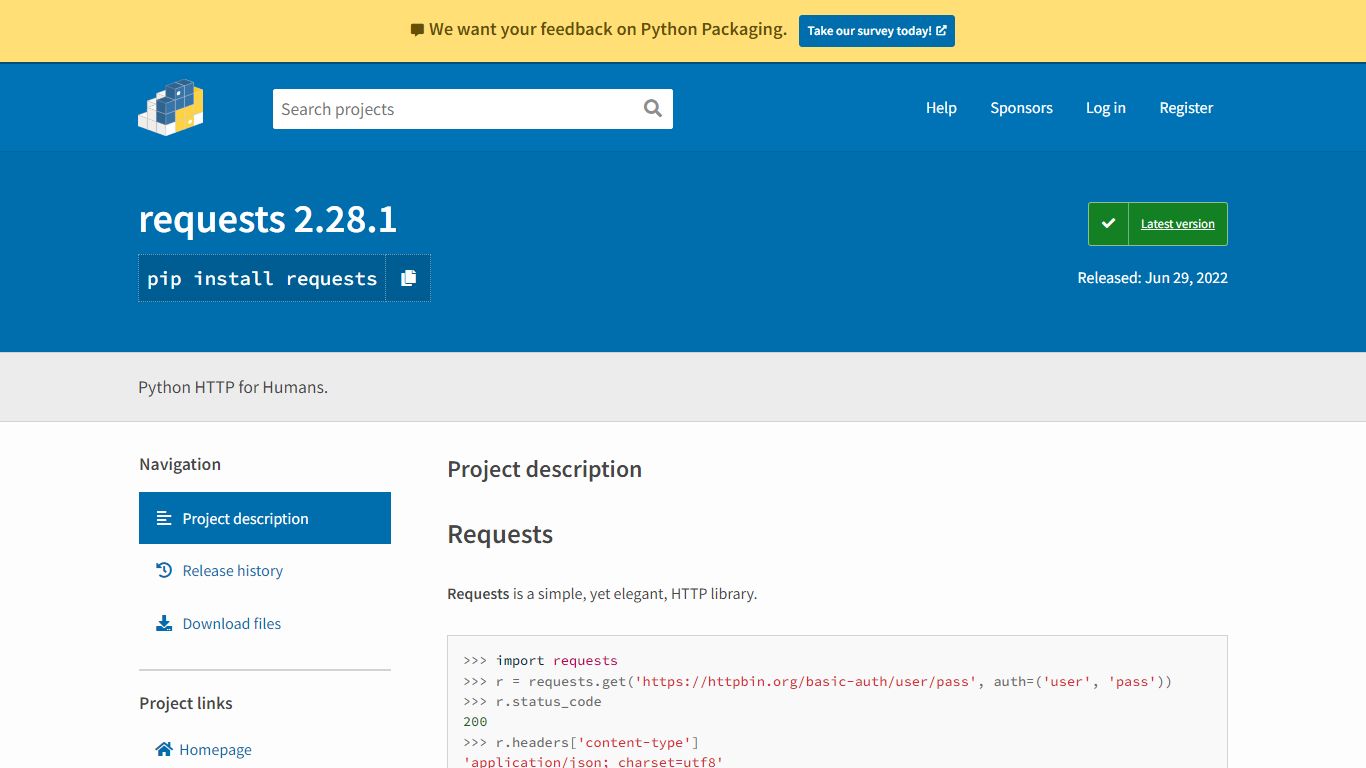
Task: Click the Homepage house icon
Action: (164, 749)
